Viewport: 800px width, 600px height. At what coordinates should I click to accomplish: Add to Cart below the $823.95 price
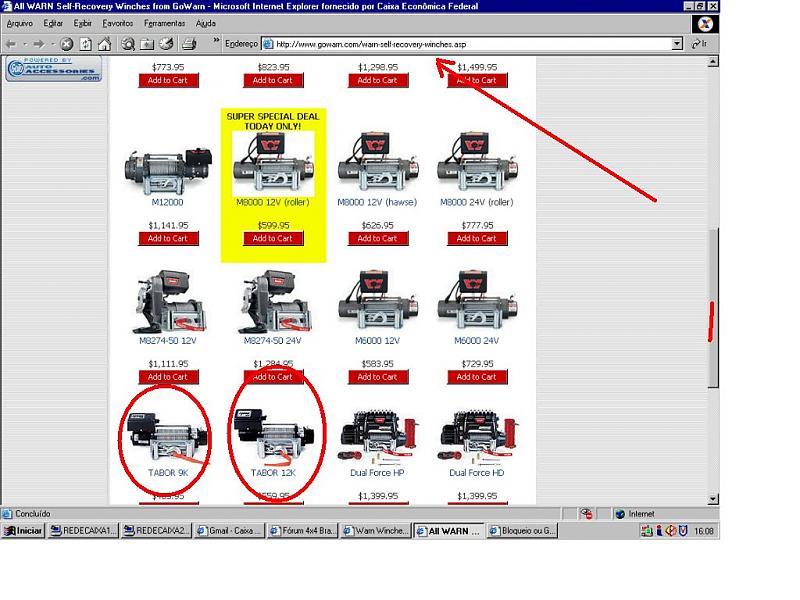coord(273,81)
